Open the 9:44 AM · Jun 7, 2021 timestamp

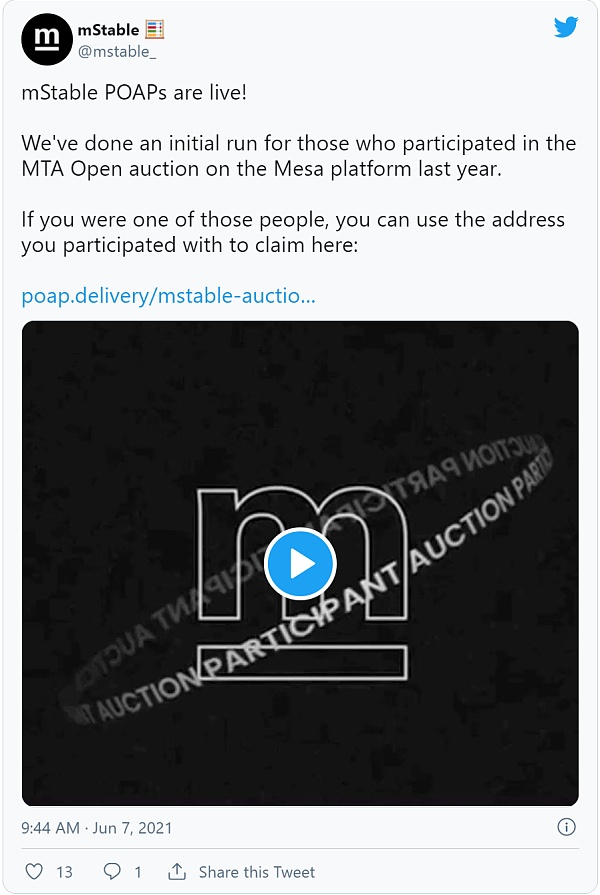97,828
